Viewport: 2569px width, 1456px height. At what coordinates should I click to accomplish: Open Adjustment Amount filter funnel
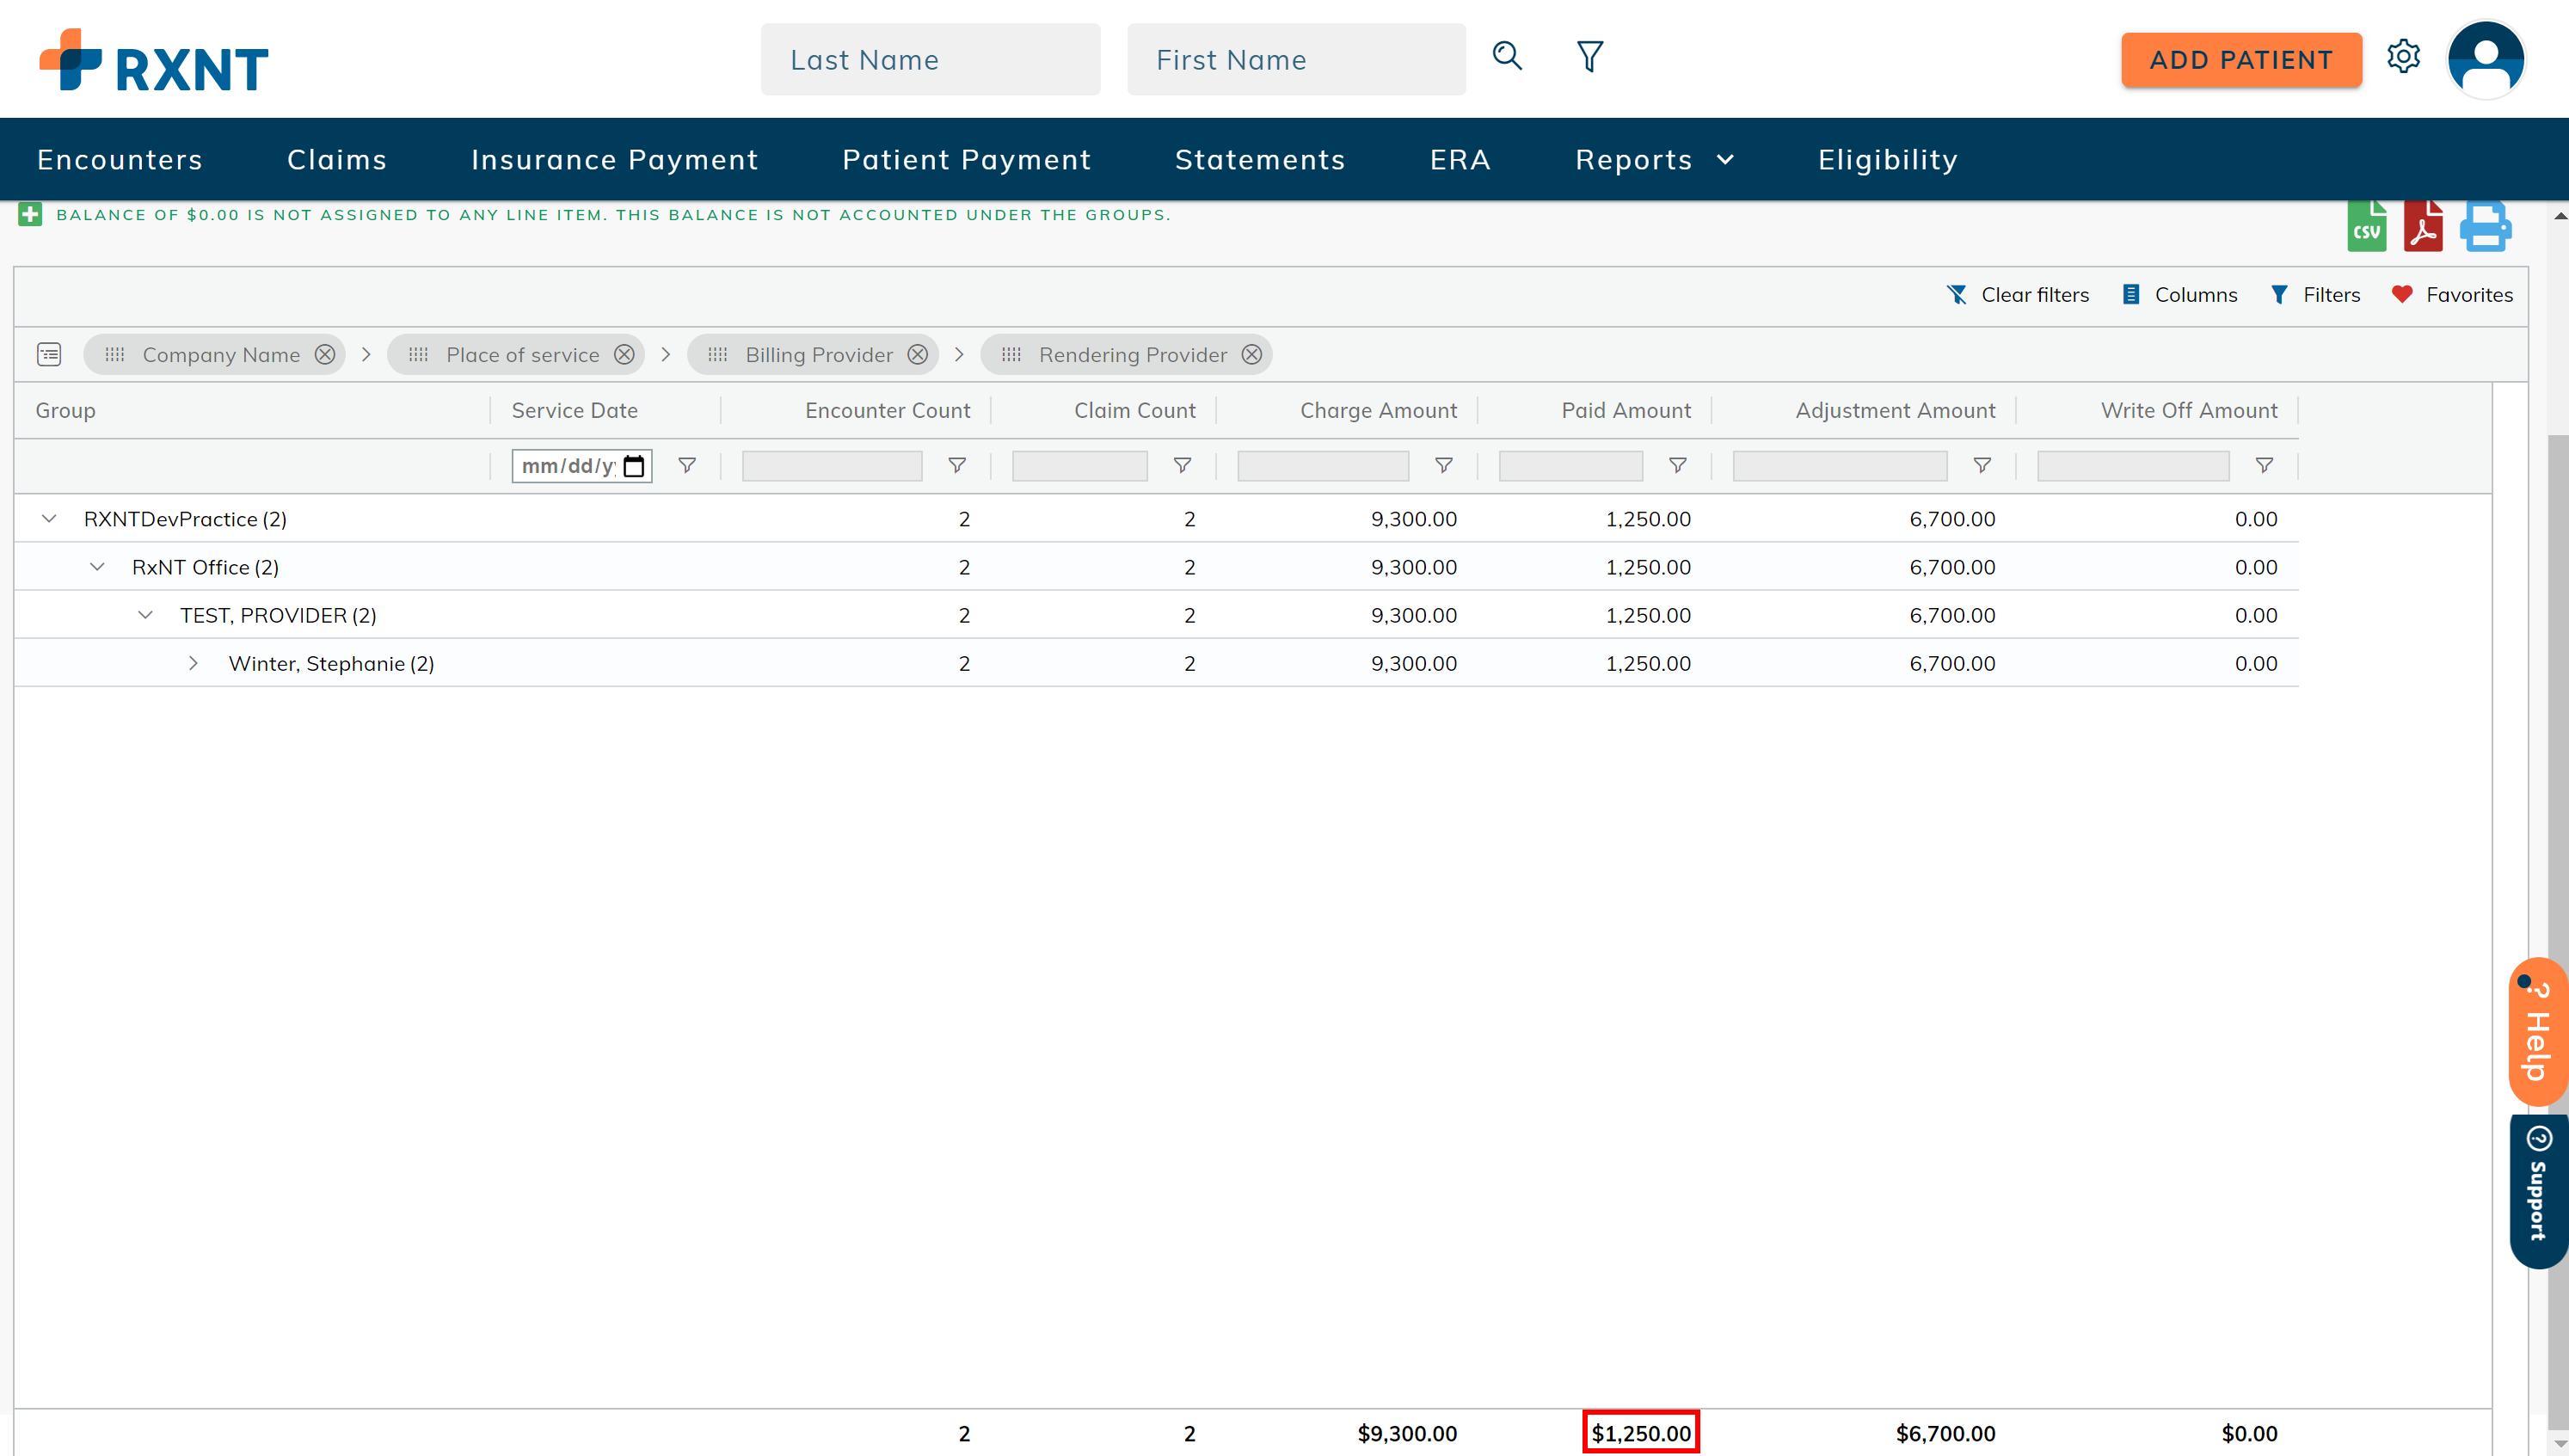point(1982,465)
